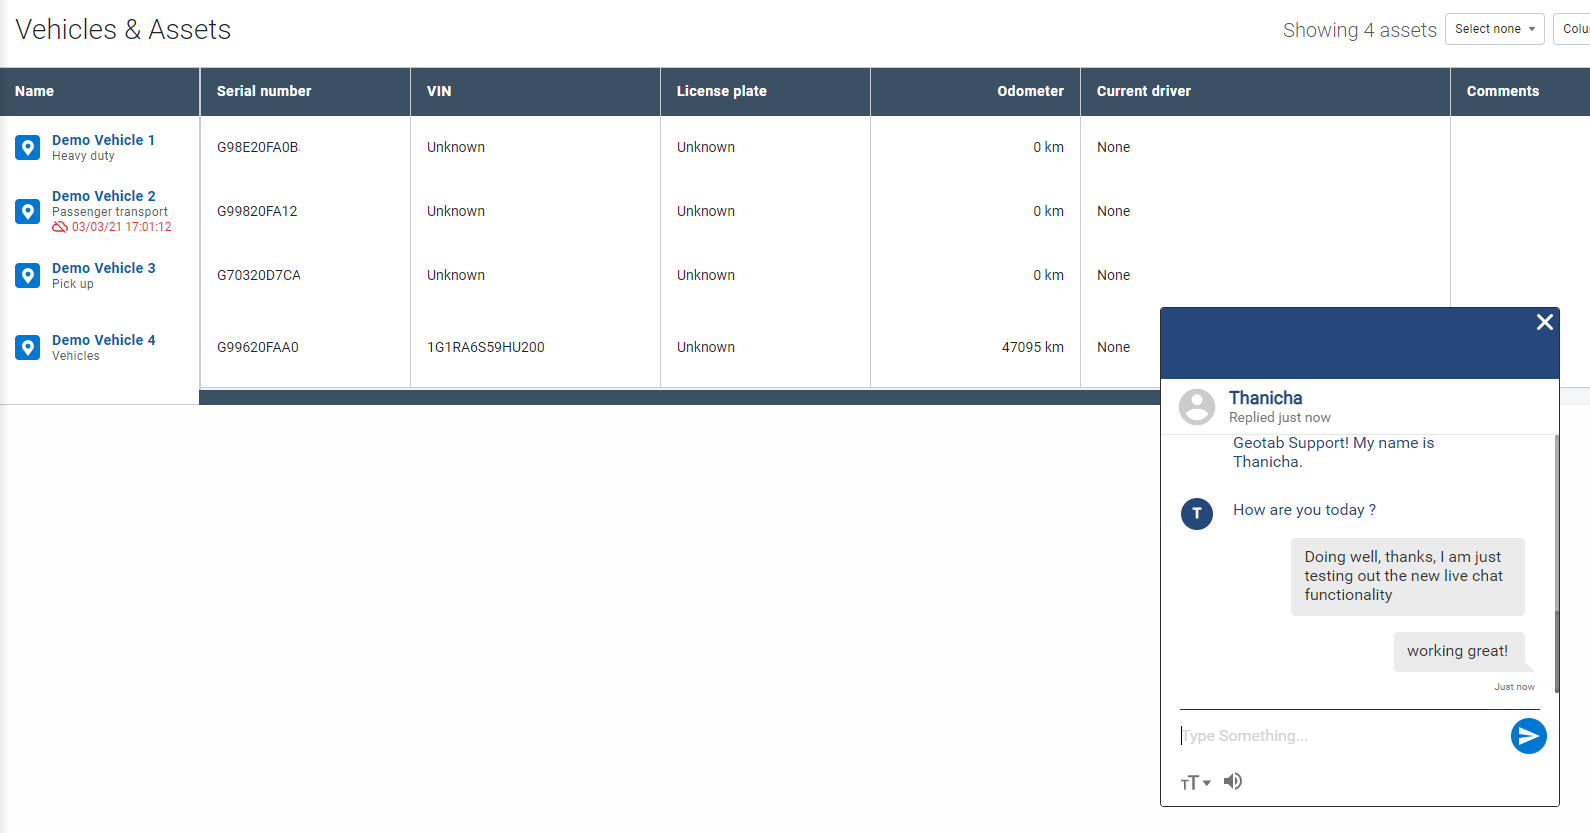The image size is (1590, 833).
Task: Click the Demo Vehicle 3 location pin icon
Action: 28,275
